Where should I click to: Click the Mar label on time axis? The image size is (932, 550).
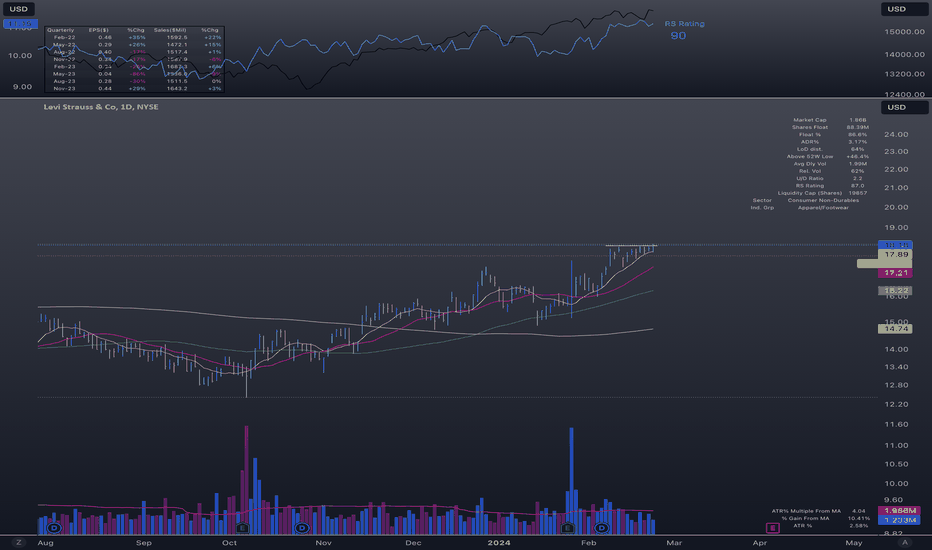[674, 543]
